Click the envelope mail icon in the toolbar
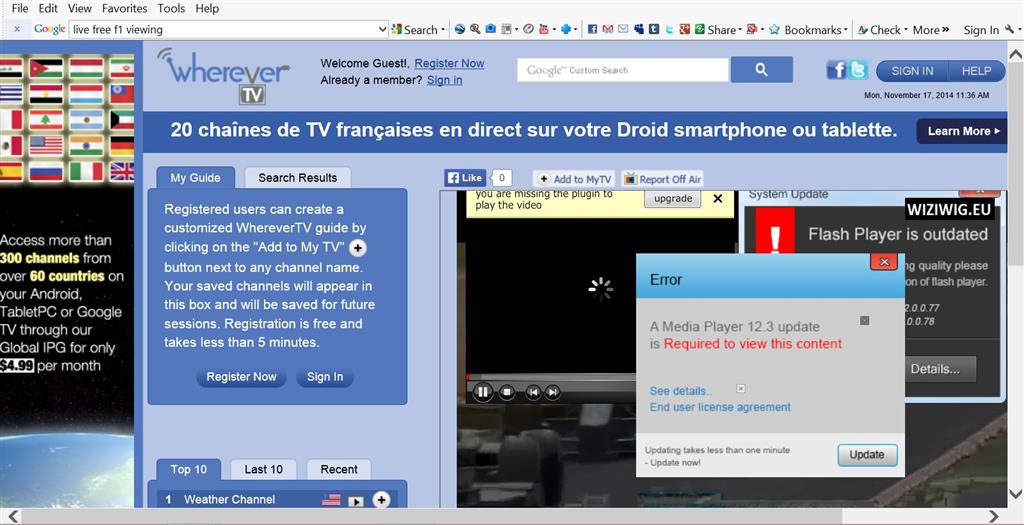1024x525 pixels. 623,29
